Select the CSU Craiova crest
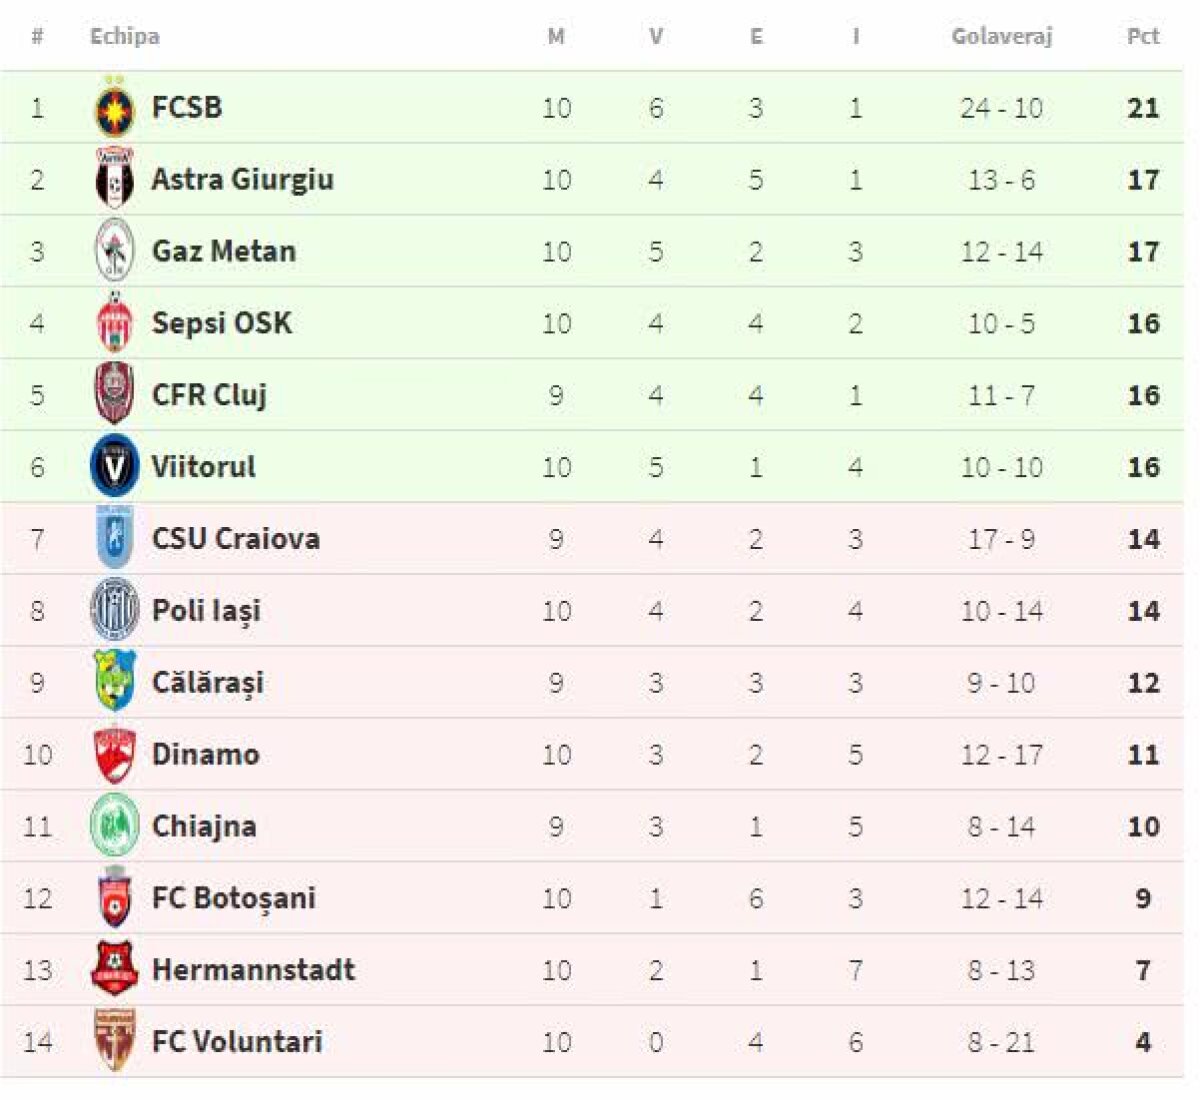 (115, 539)
